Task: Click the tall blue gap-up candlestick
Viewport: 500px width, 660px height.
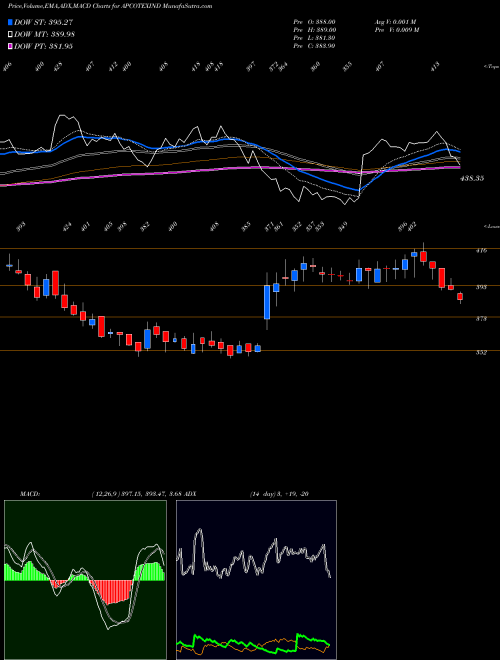Action: point(267,302)
